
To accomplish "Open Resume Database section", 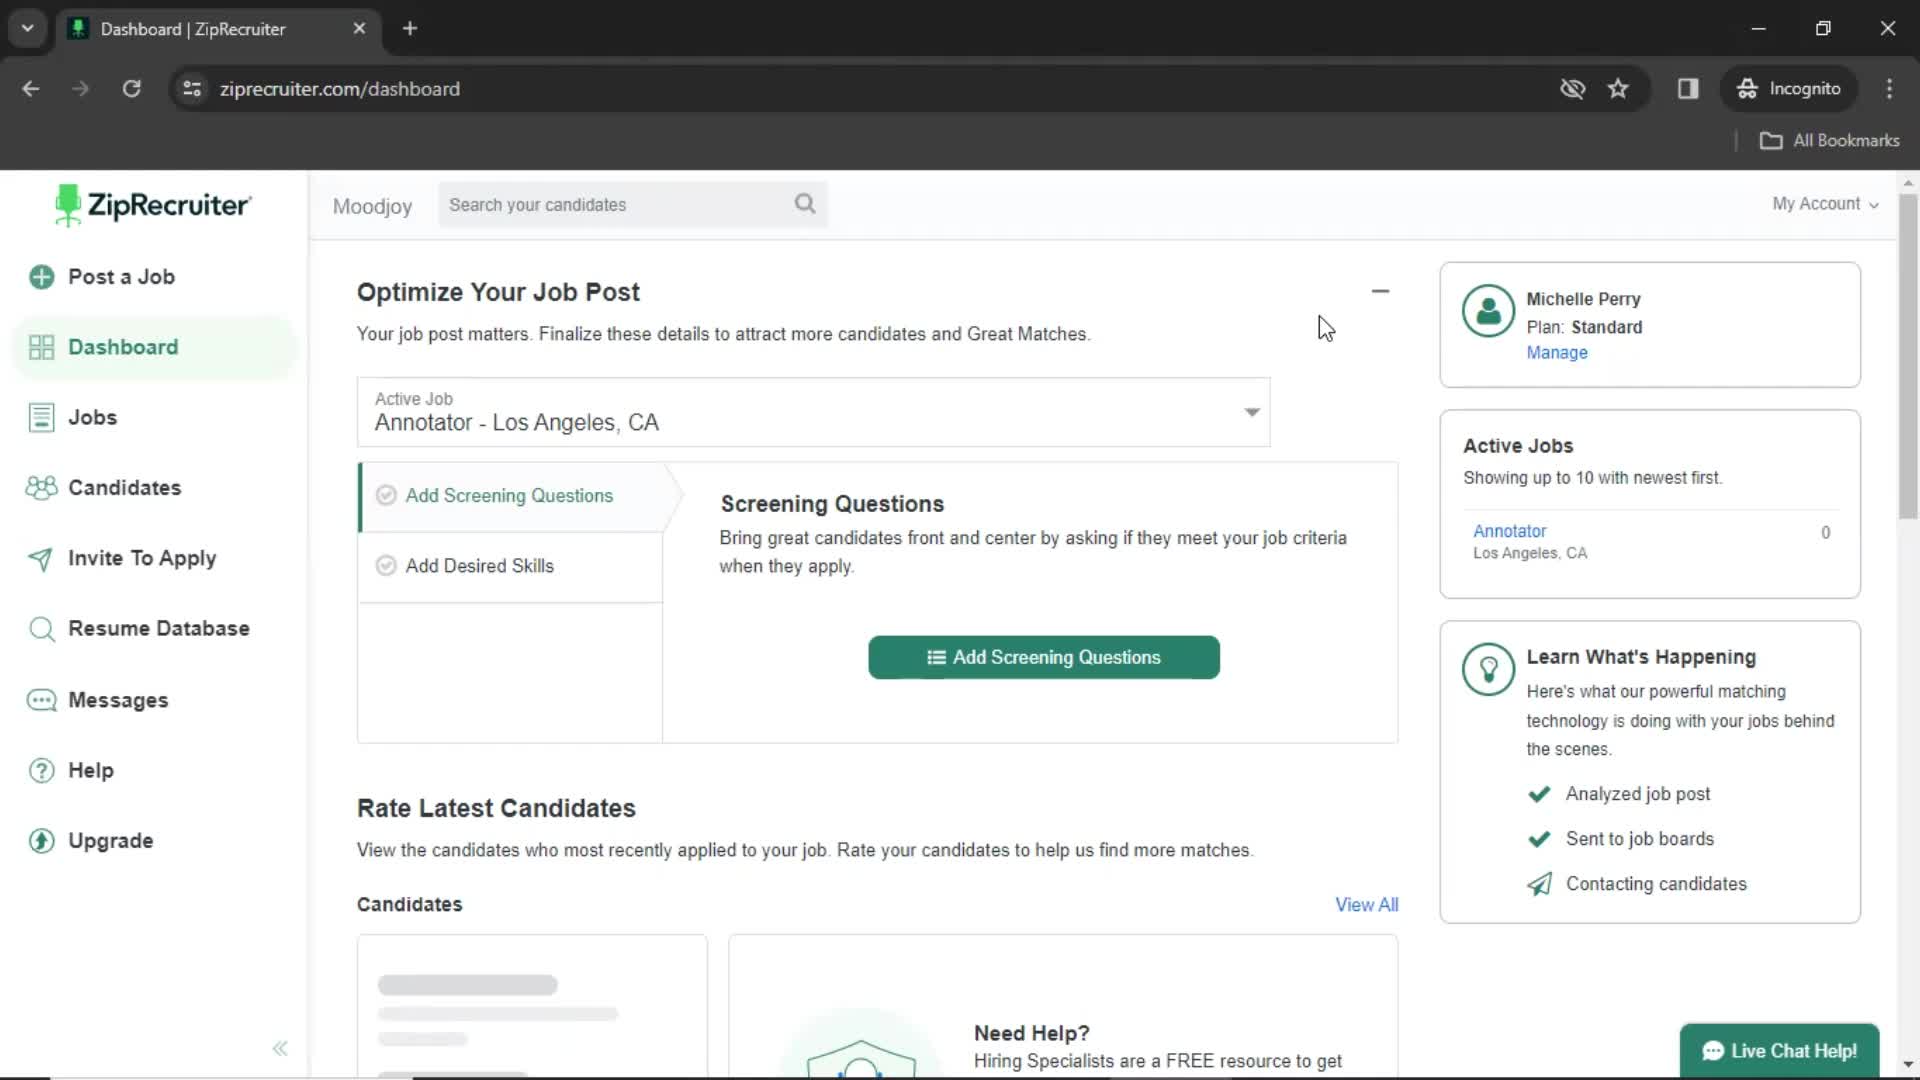I will (x=158, y=628).
